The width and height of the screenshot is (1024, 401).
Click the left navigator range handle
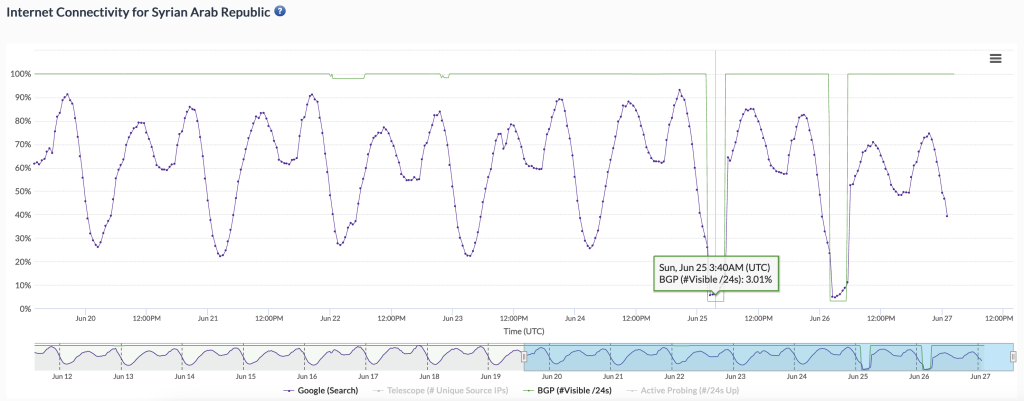[x=523, y=356]
